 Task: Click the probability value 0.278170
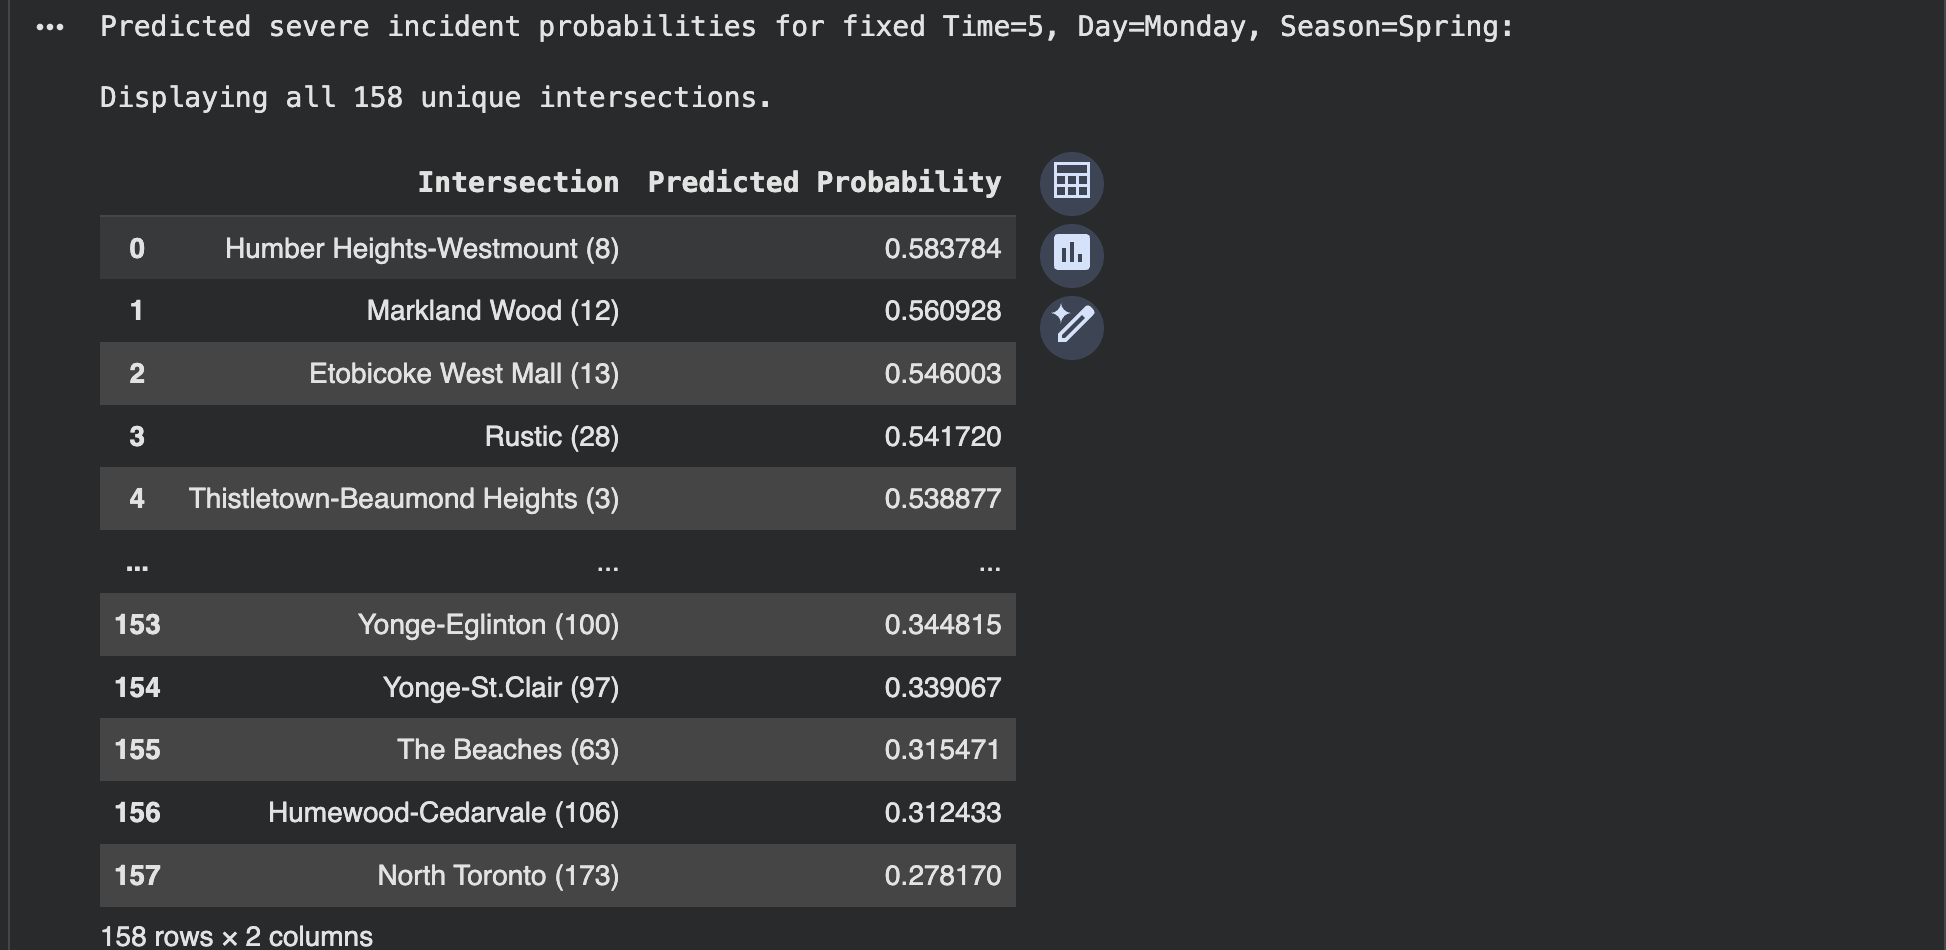point(942,876)
